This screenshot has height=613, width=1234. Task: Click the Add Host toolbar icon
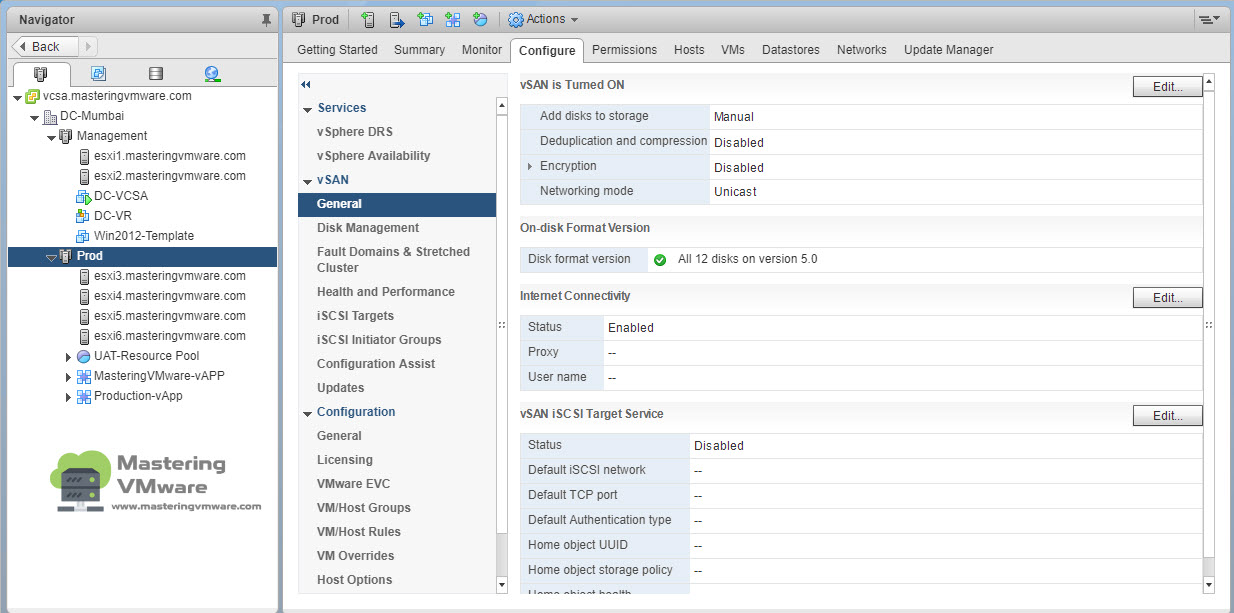click(369, 19)
